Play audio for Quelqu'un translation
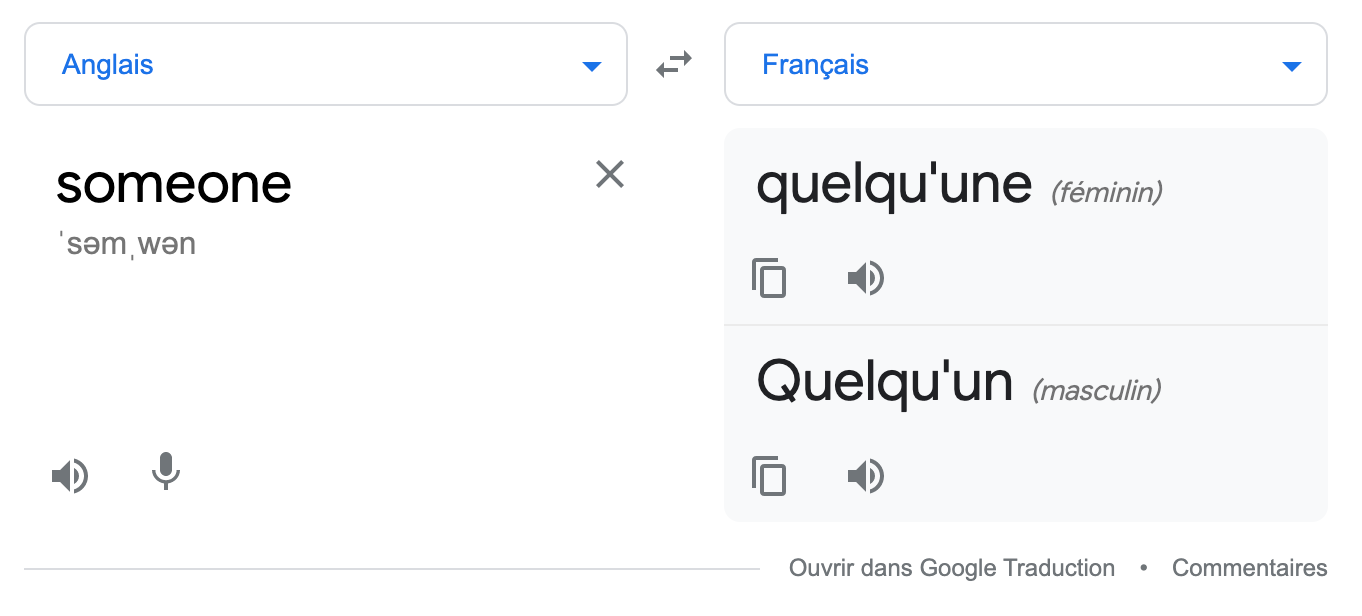Screen dimensions: 1362x616 [x=866, y=476]
